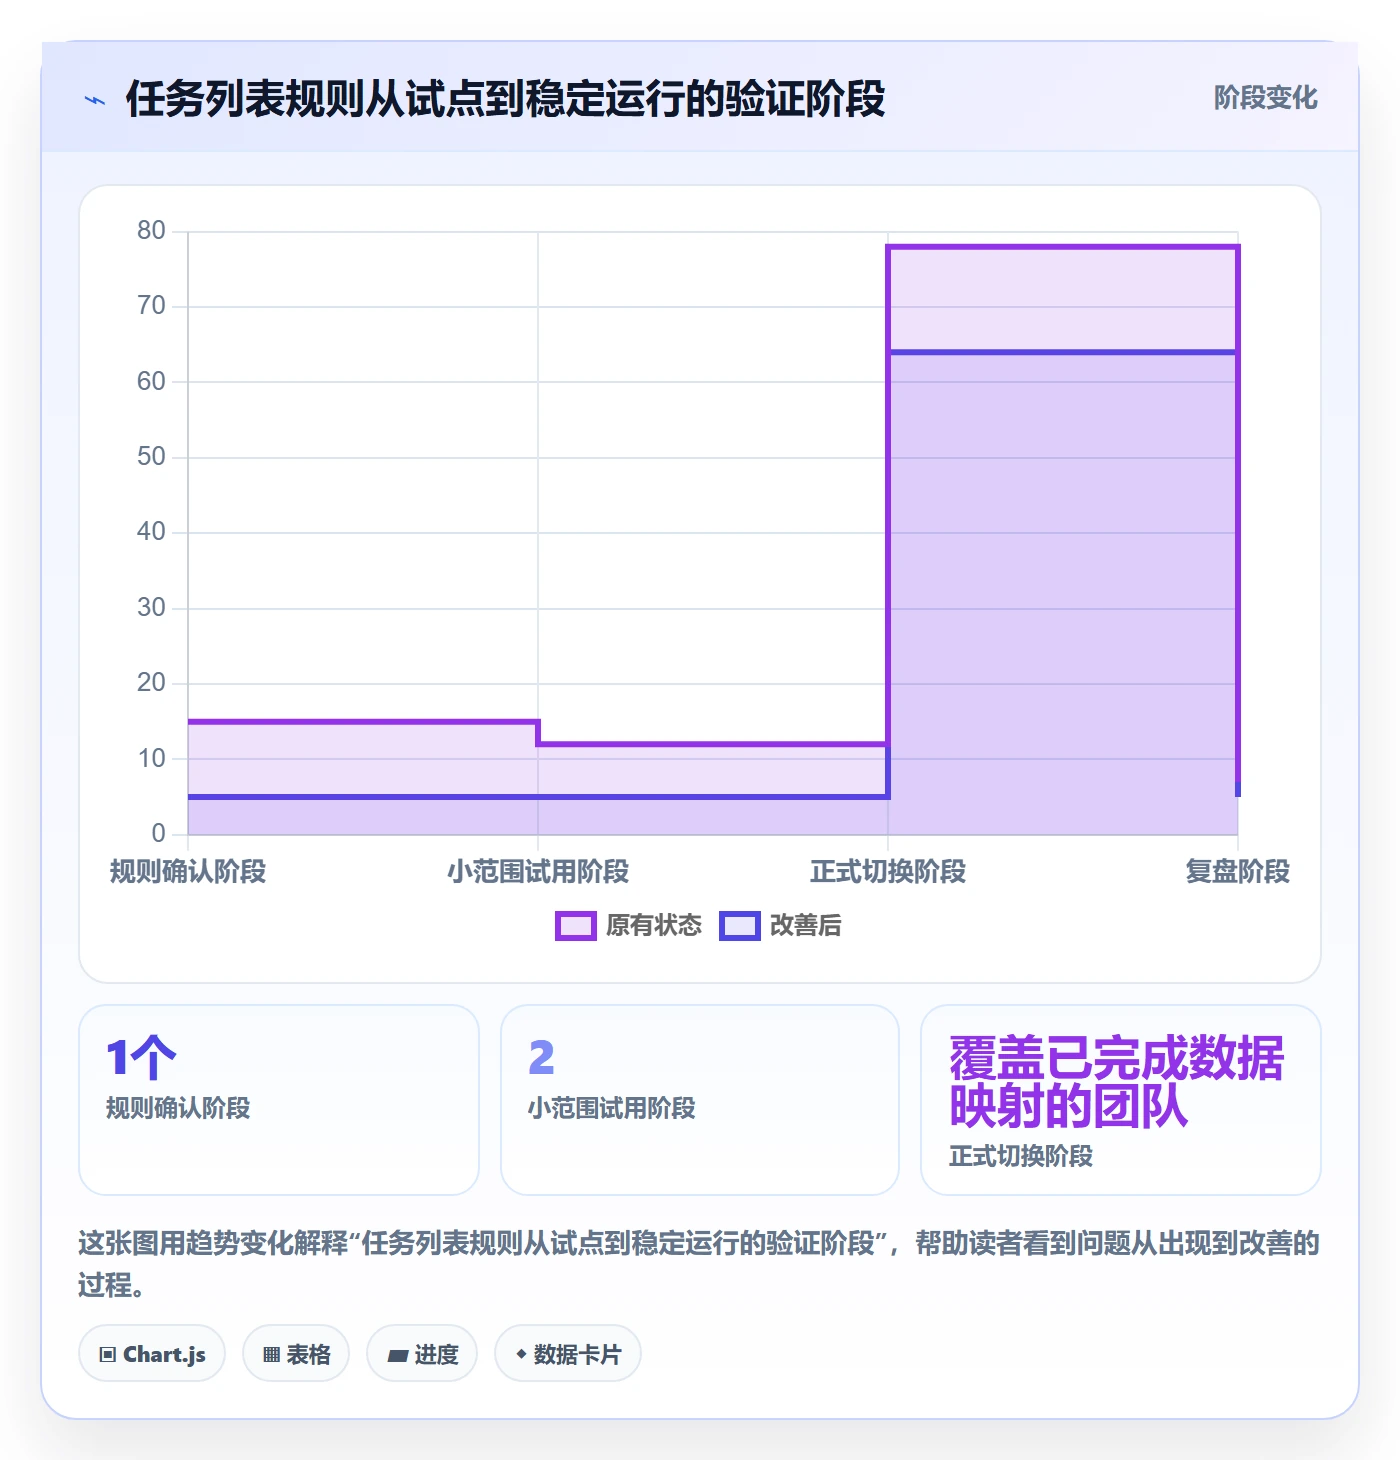Select the 数据卡片 tag chip
This screenshot has height=1460, width=1400.
tap(568, 1354)
